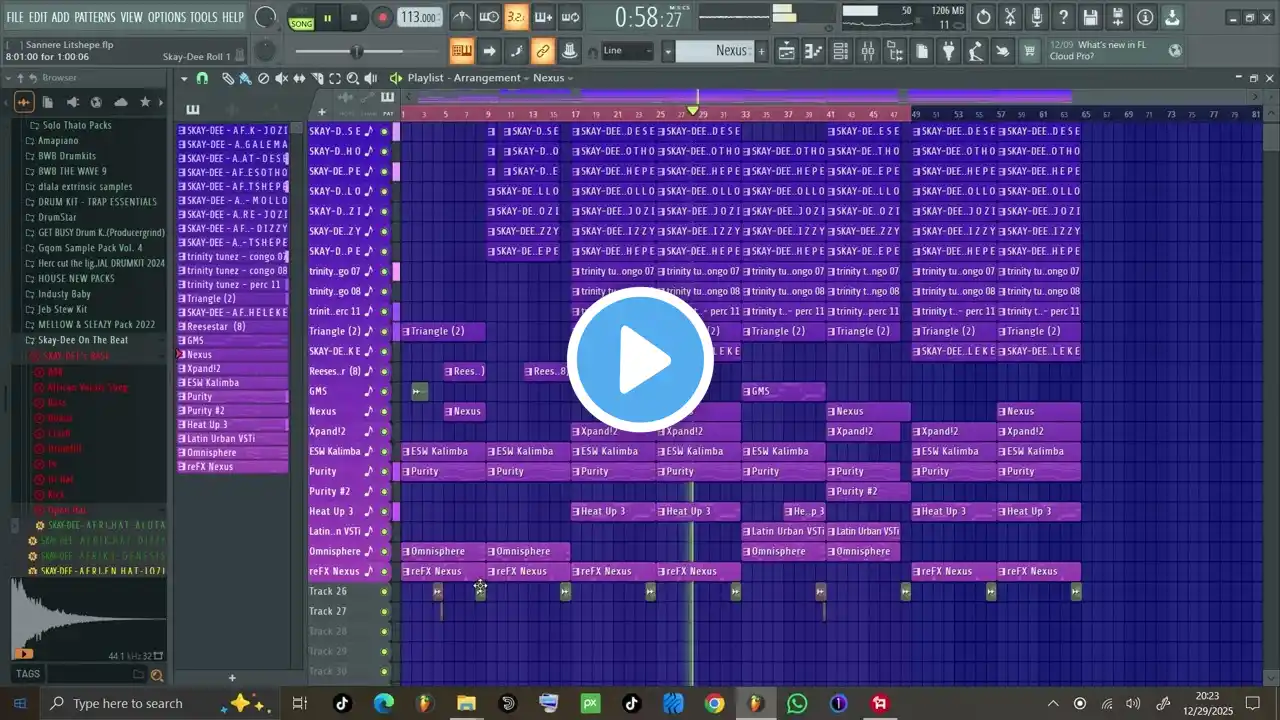1280x720 pixels.
Task: Toggle the multilink to controllers icon
Action: [x=543, y=51]
